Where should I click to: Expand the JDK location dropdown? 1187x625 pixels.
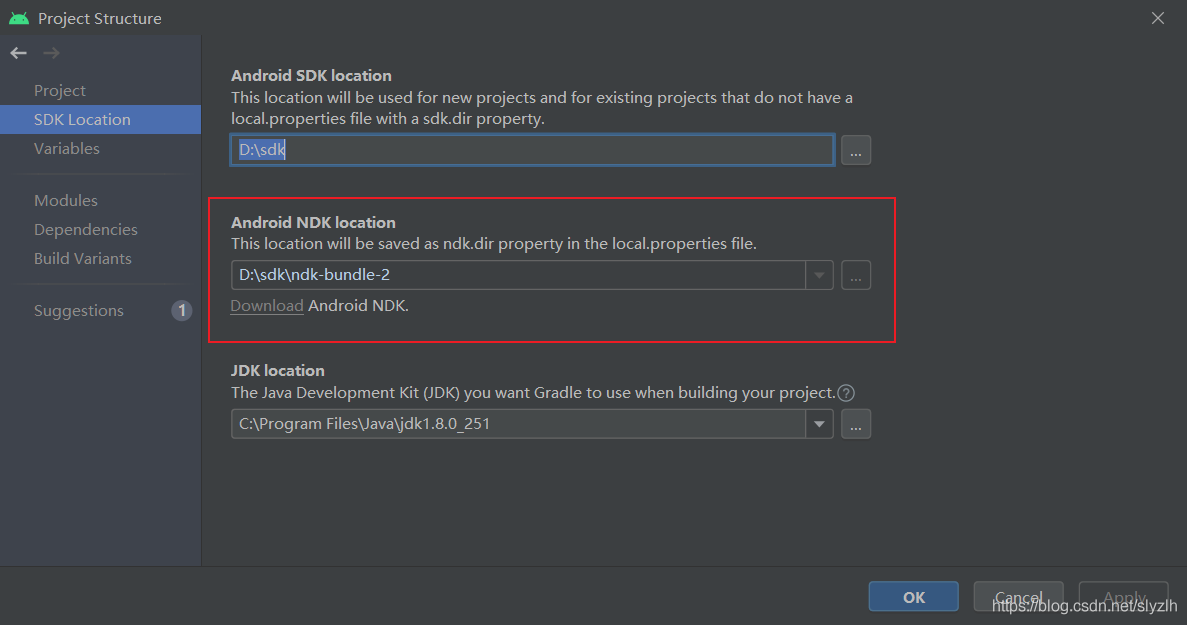coord(819,424)
